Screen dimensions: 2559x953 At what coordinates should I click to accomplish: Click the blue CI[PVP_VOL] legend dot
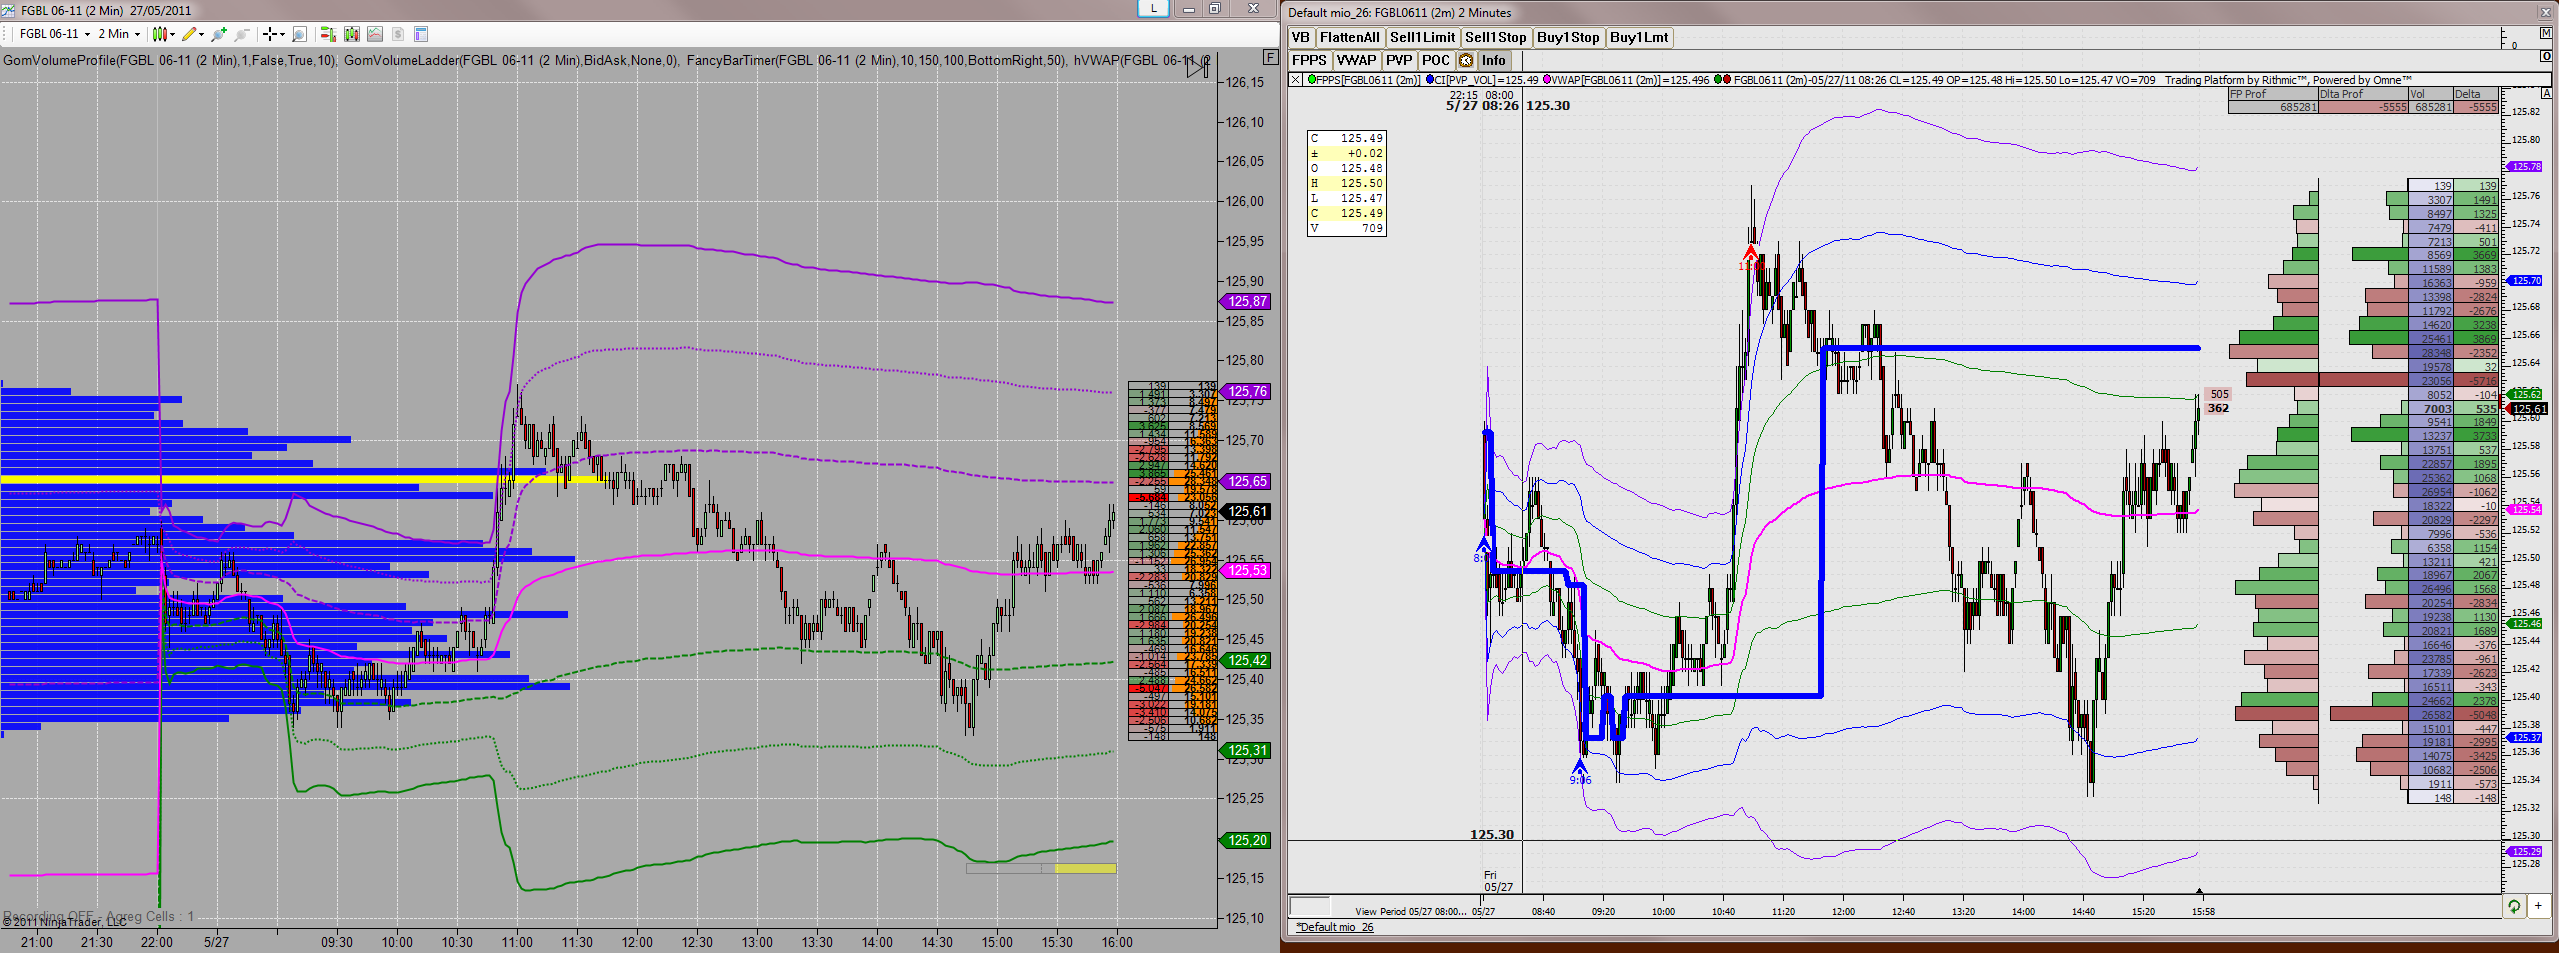click(1430, 80)
